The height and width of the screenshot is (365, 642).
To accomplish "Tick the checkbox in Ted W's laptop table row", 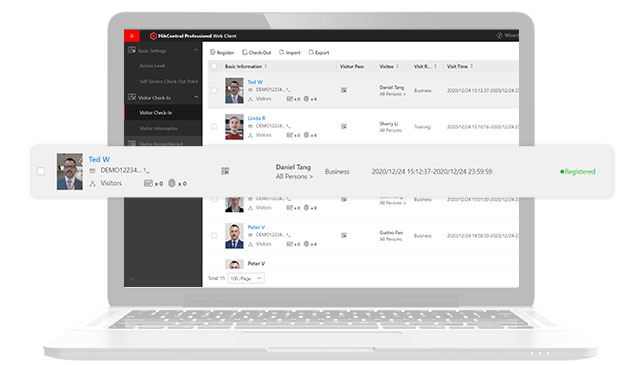I will (x=214, y=90).
